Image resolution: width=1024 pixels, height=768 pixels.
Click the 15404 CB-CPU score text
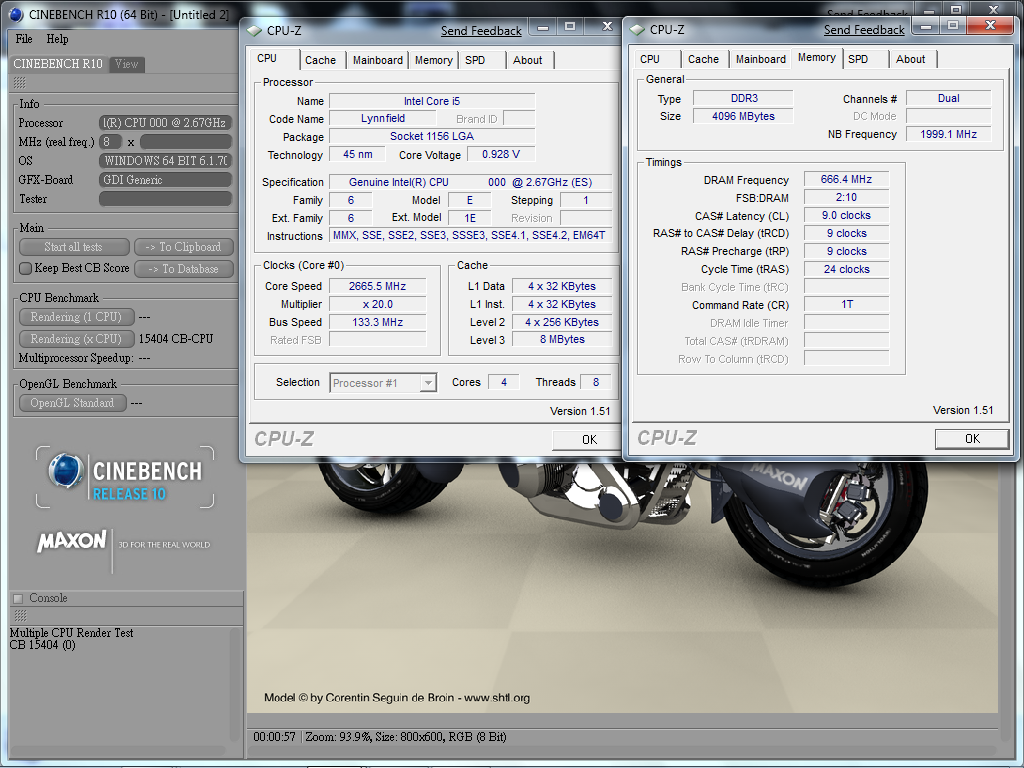click(x=176, y=339)
